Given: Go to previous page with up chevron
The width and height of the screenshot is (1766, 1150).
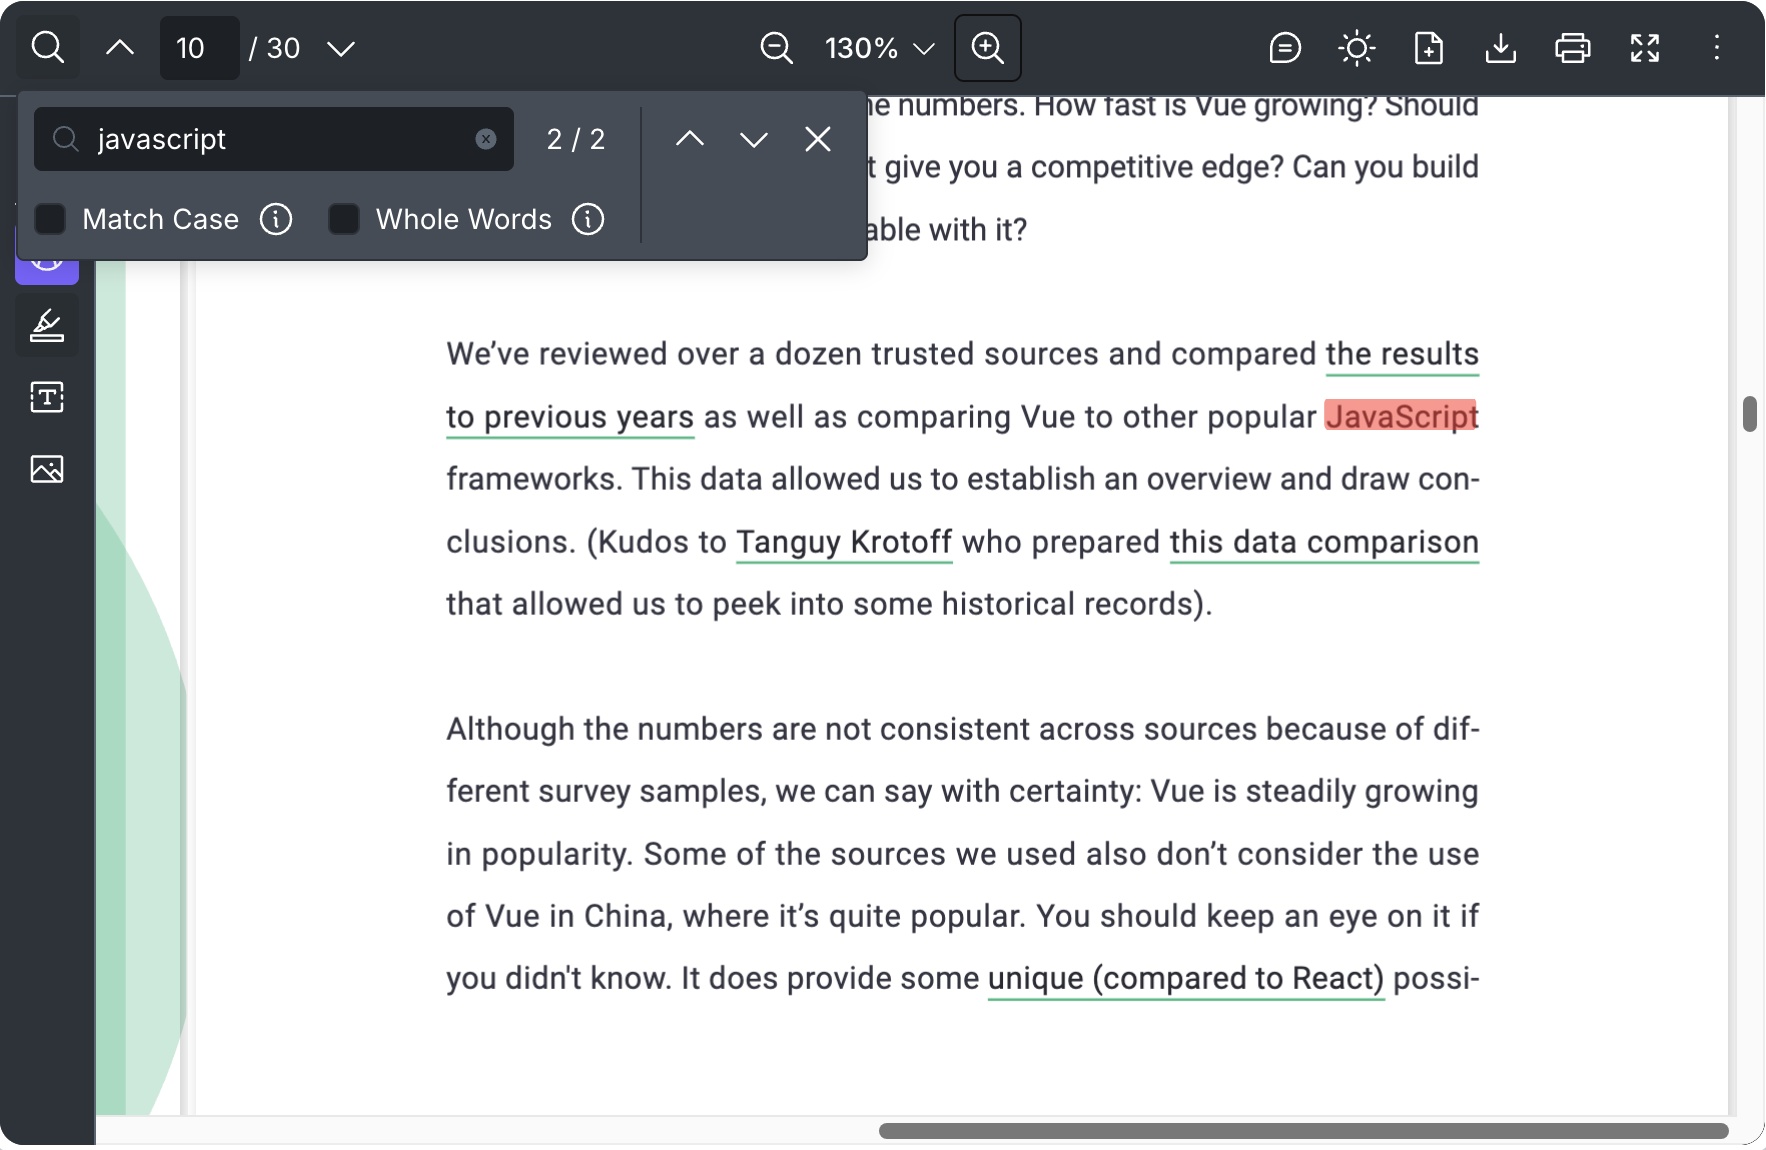Looking at the screenshot, I should click(x=120, y=47).
